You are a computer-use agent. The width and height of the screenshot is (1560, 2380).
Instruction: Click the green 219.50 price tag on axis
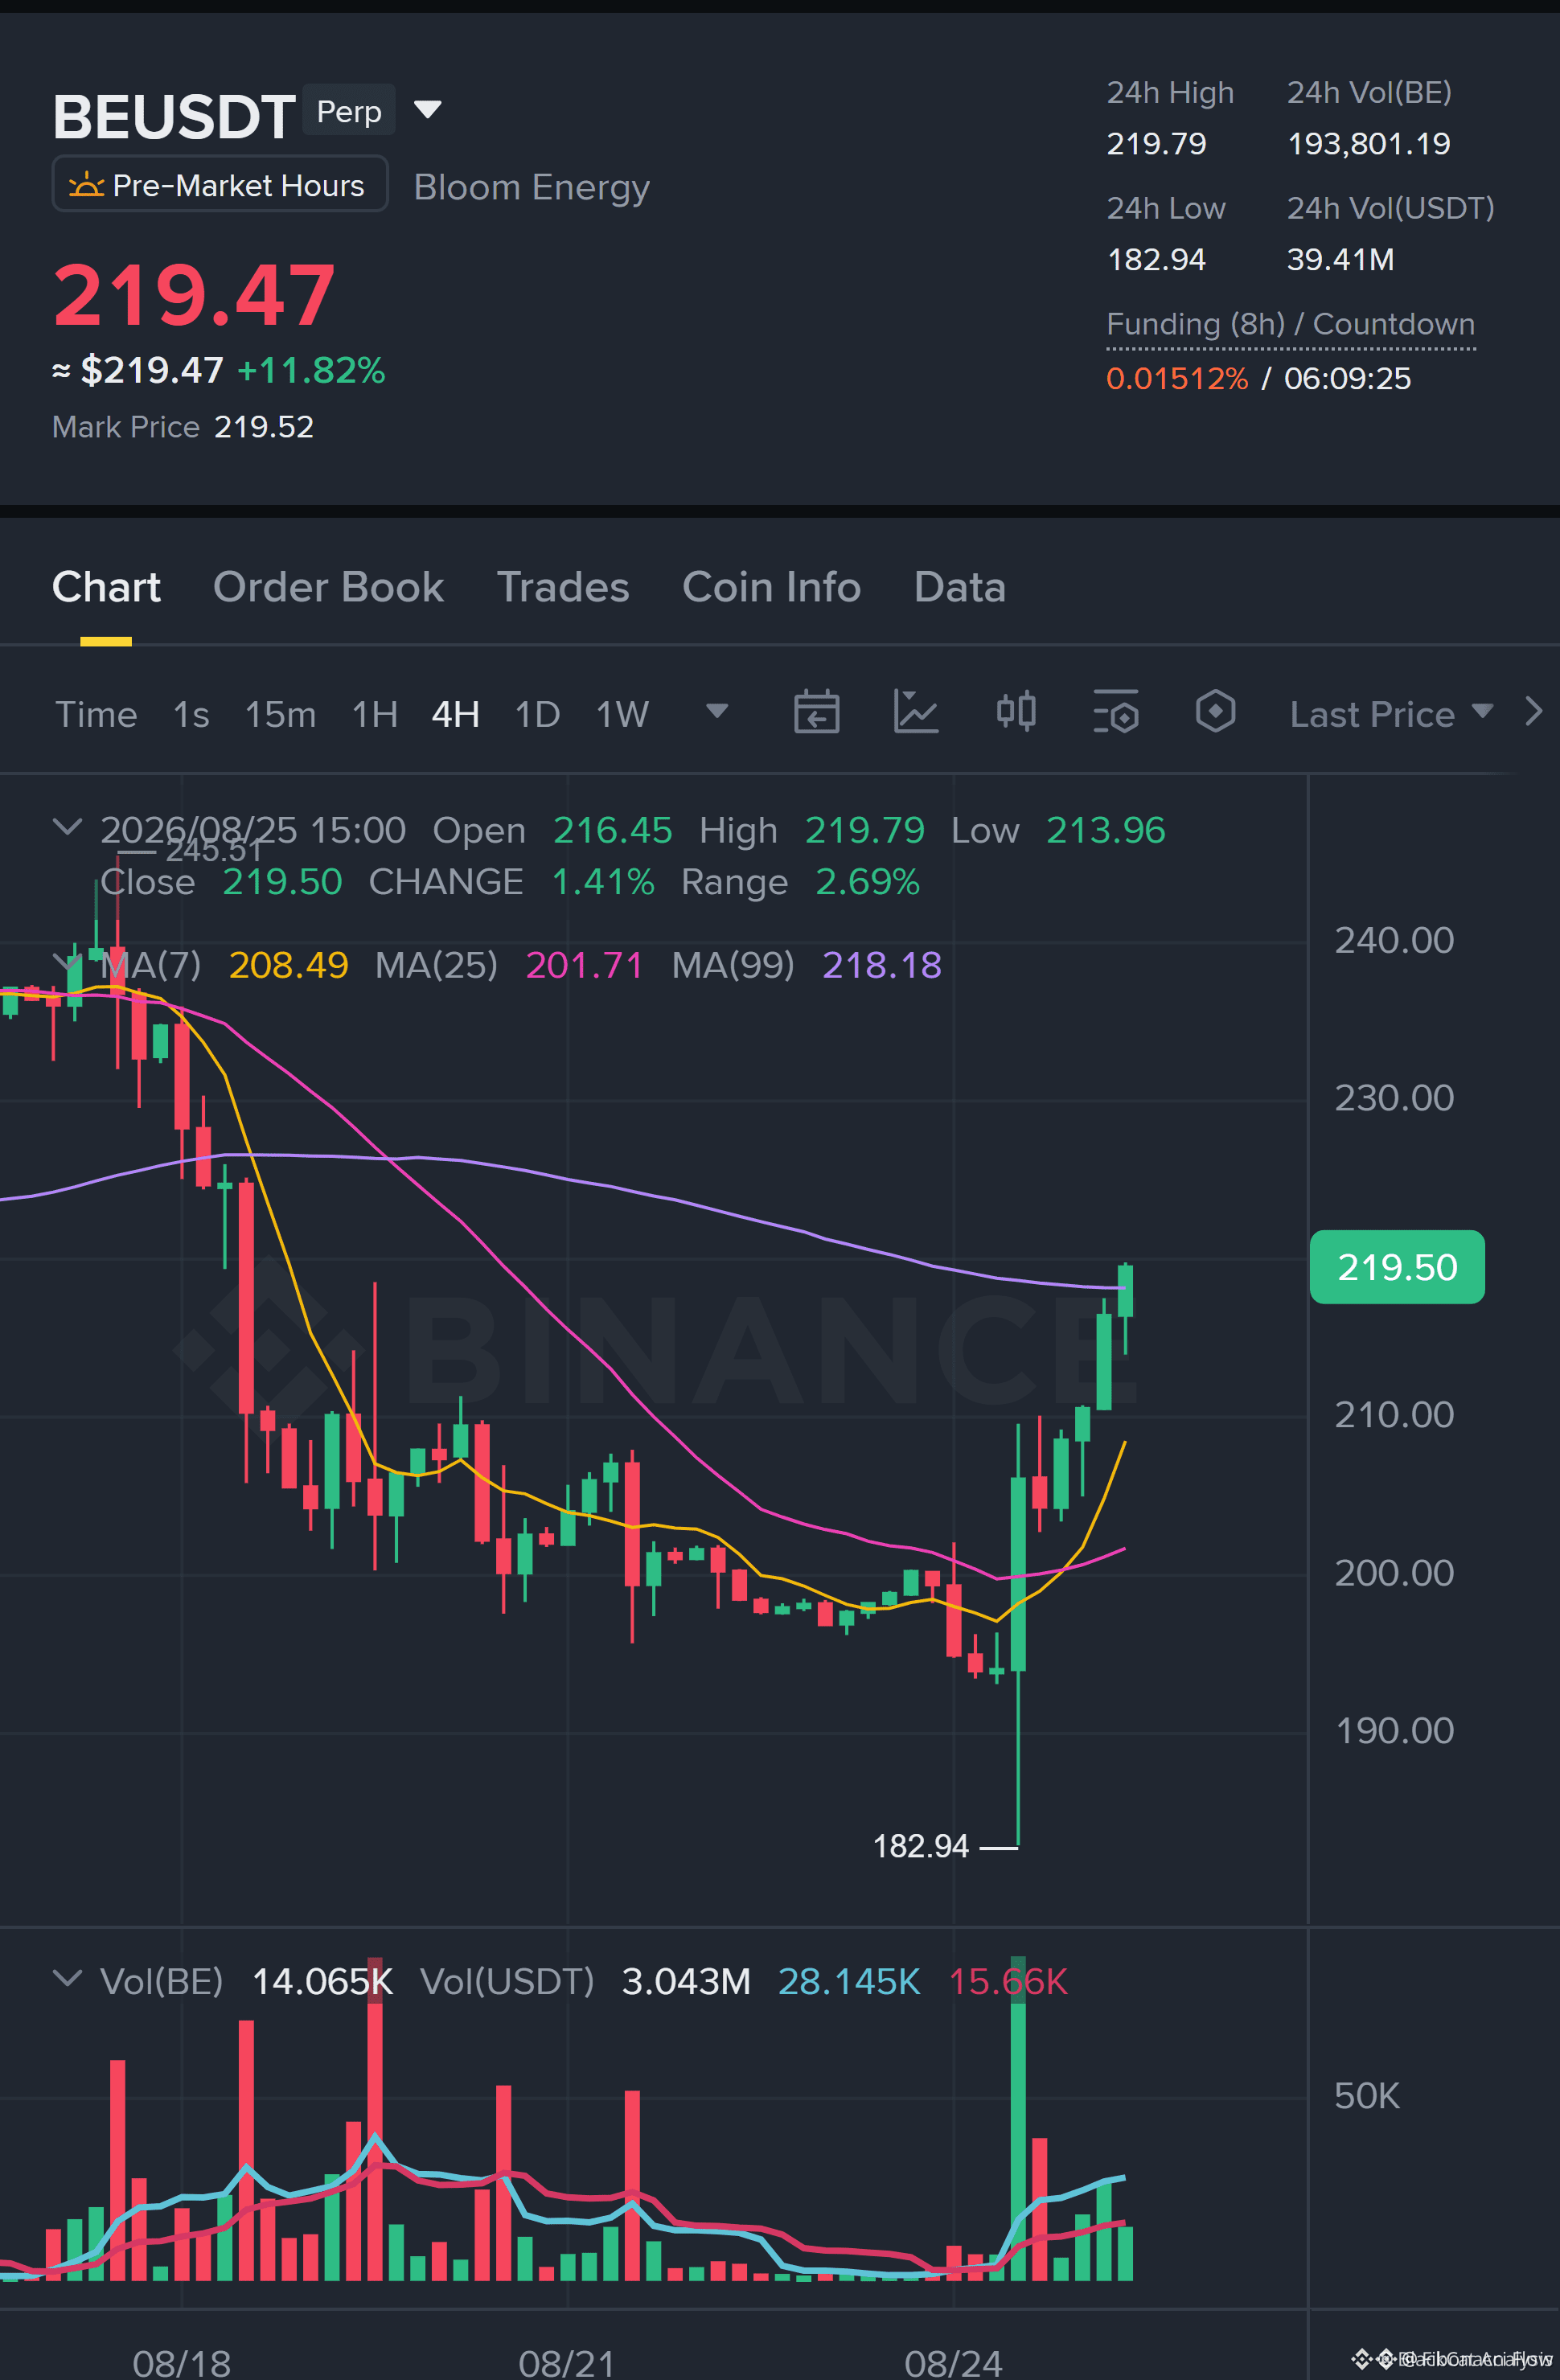click(x=1397, y=1267)
